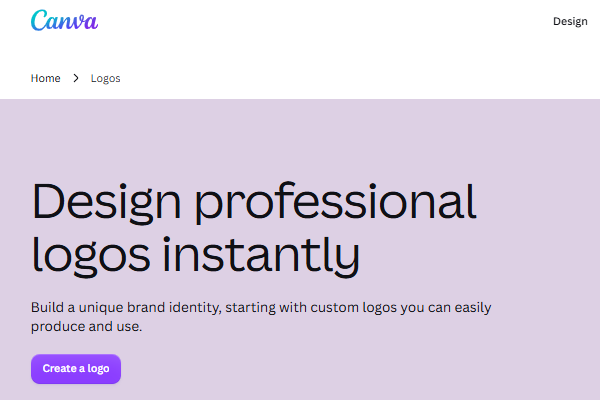The height and width of the screenshot is (400, 600).
Task: Click the Create a logo button
Action: [x=76, y=369]
